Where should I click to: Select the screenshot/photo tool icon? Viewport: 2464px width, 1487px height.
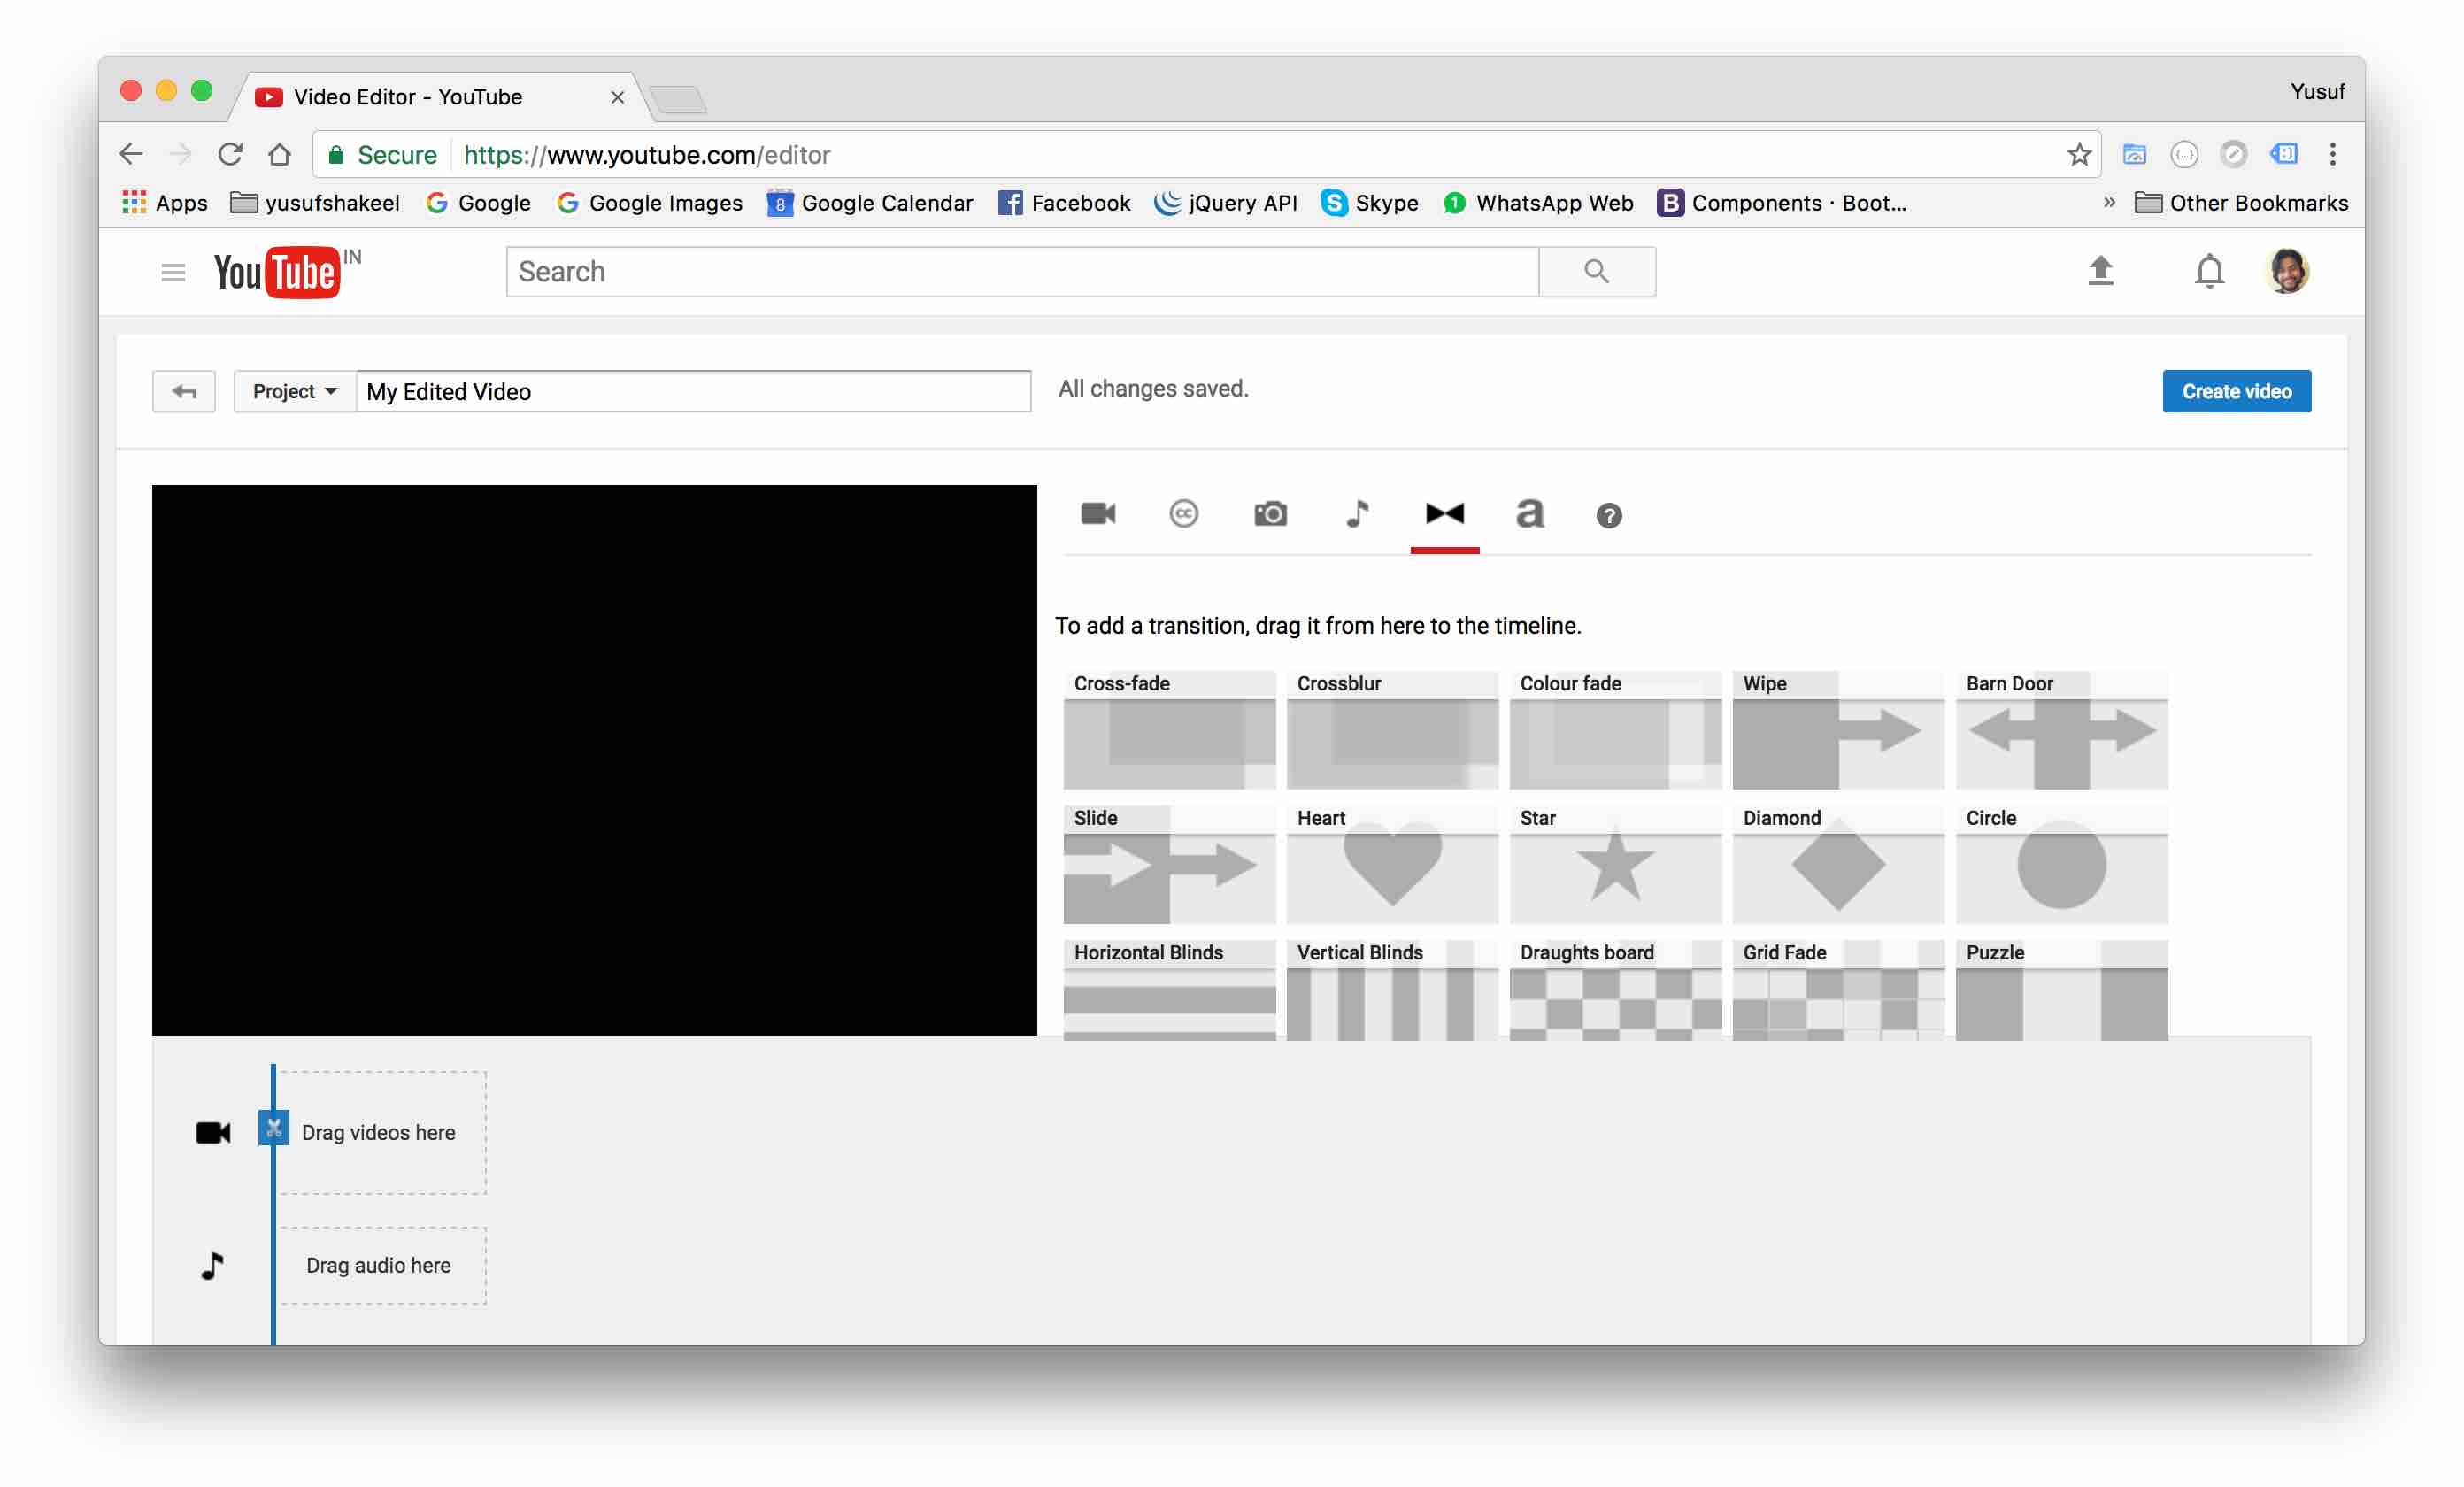[x=1271, y=514]
